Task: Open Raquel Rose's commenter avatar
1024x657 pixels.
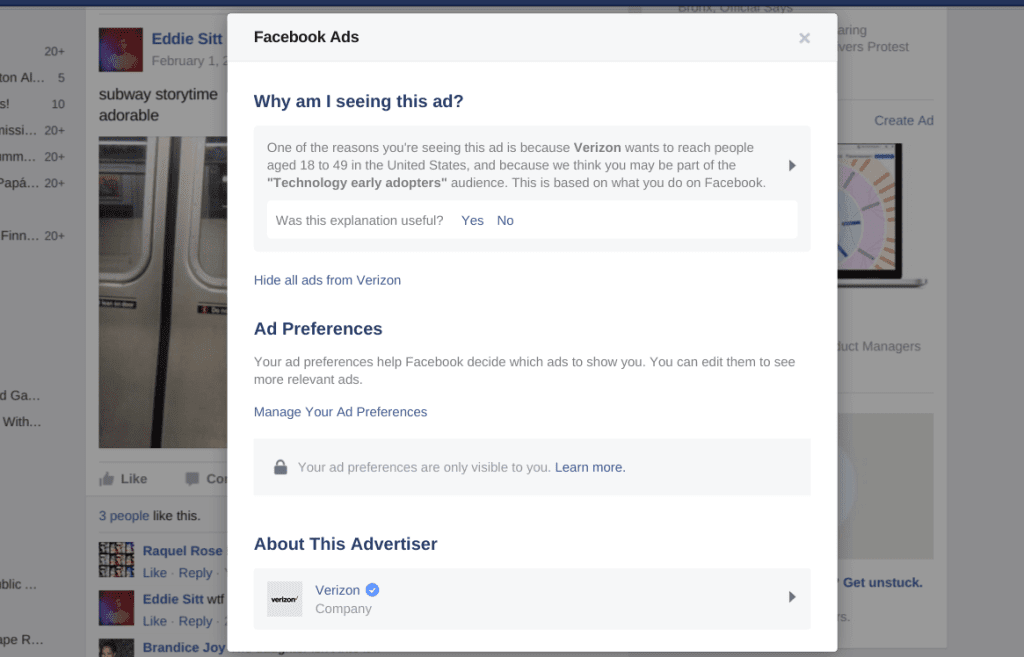Action: click(116, 560)
